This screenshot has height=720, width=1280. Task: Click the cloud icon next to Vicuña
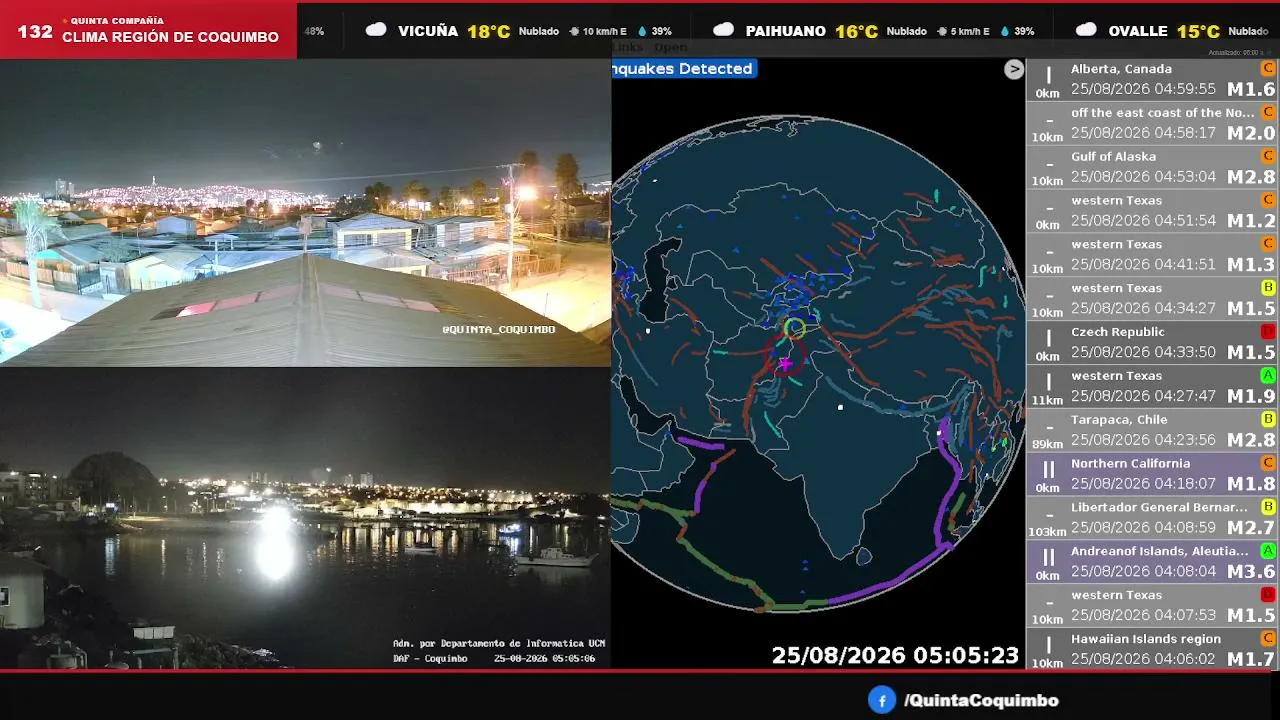pos(376,30)
